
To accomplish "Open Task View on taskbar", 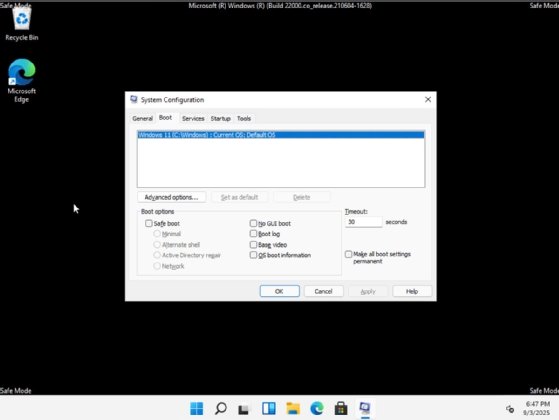I will (244, 408).
